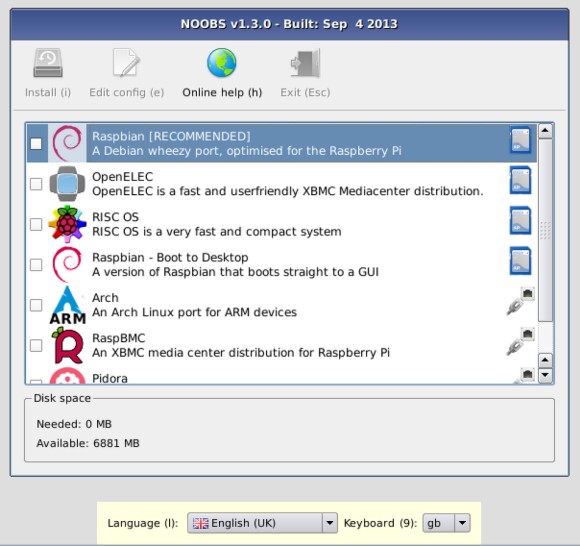Open Online help globe icon
Image resolution: width=580 pixels, height=546 pixels.
pyautogui.click(x=222, y=63)
